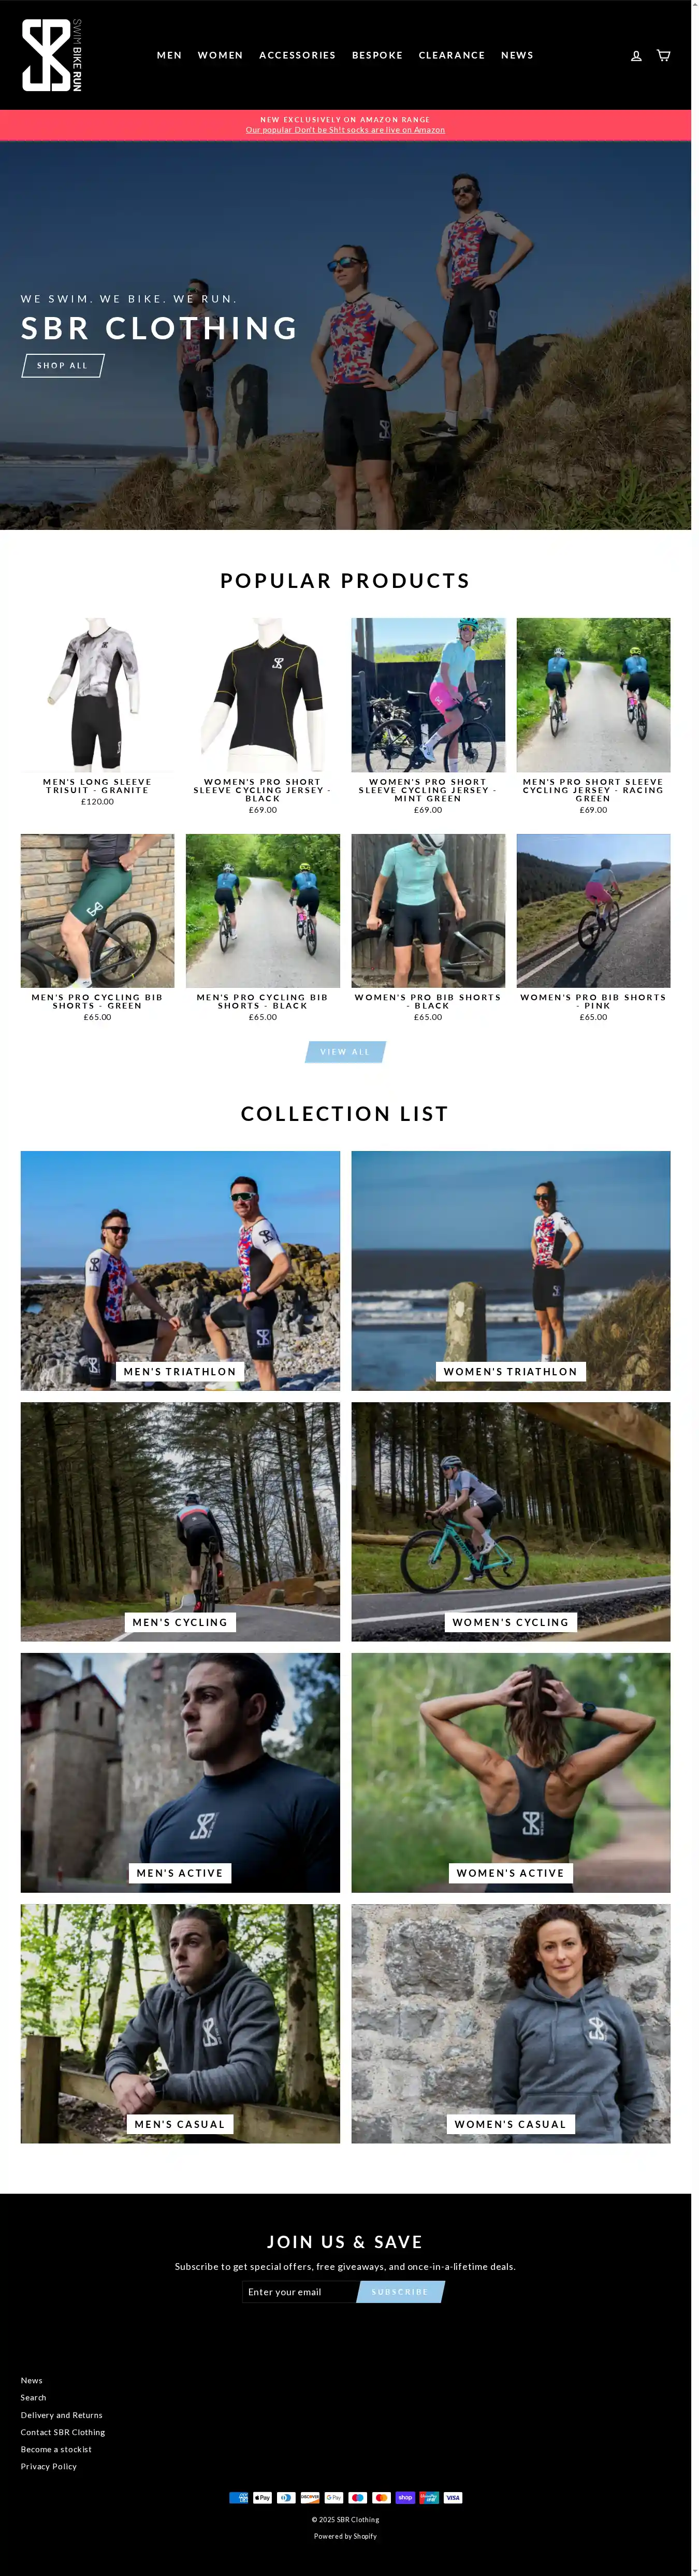Open the Women navigation menu
699x2576 pixels.
[220, 55]
